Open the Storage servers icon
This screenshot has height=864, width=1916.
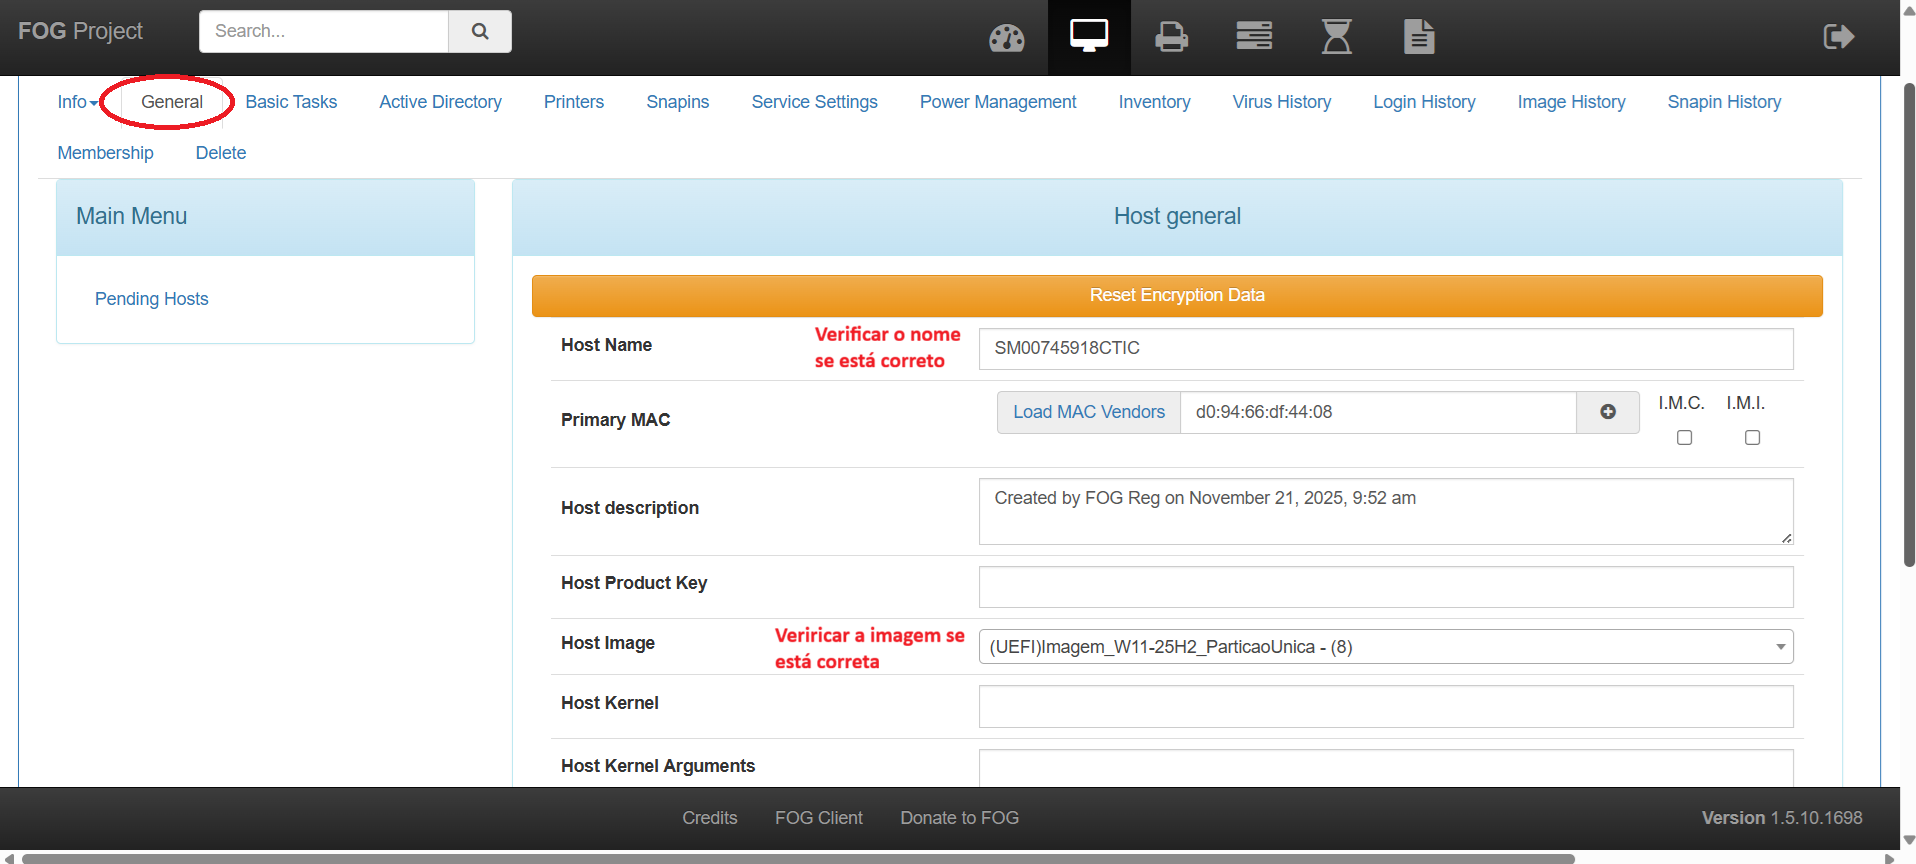tap(1253, 37)
